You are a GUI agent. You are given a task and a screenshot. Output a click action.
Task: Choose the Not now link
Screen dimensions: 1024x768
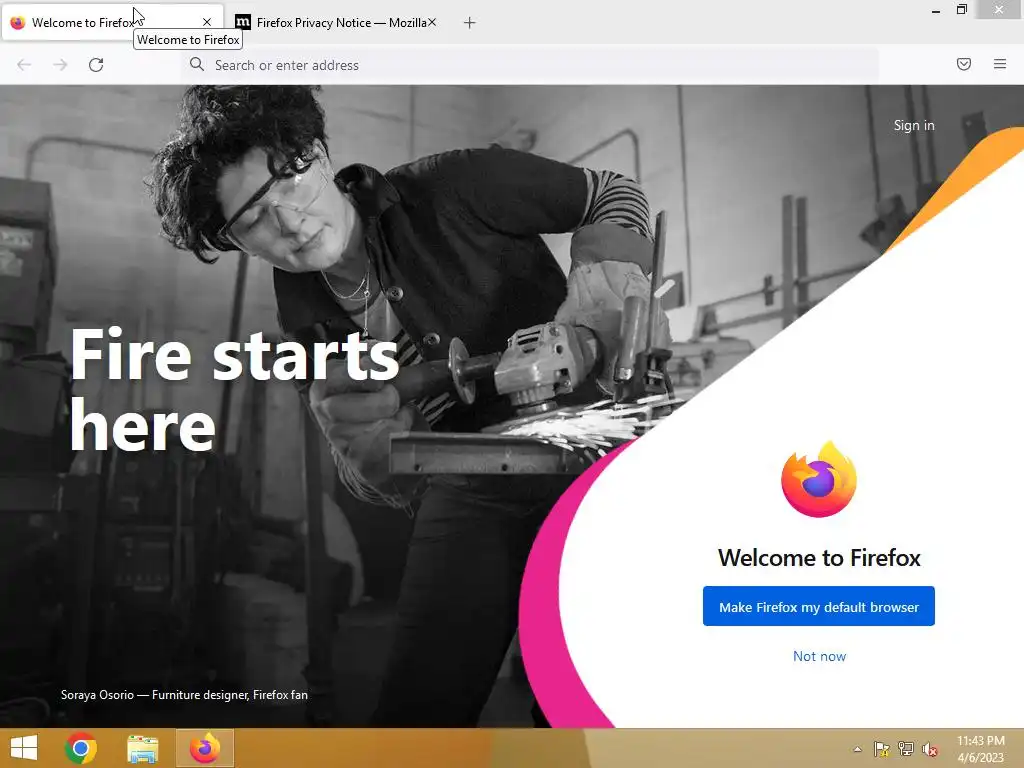tap(819, 656)
